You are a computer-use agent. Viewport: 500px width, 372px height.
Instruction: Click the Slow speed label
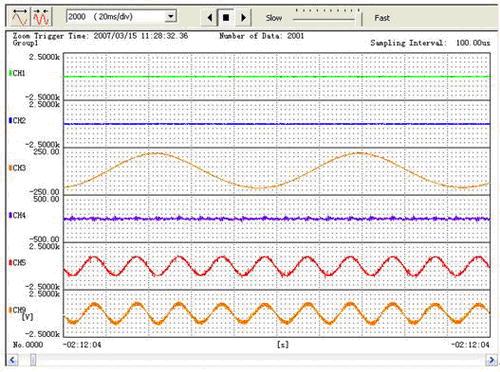[274, 18]
